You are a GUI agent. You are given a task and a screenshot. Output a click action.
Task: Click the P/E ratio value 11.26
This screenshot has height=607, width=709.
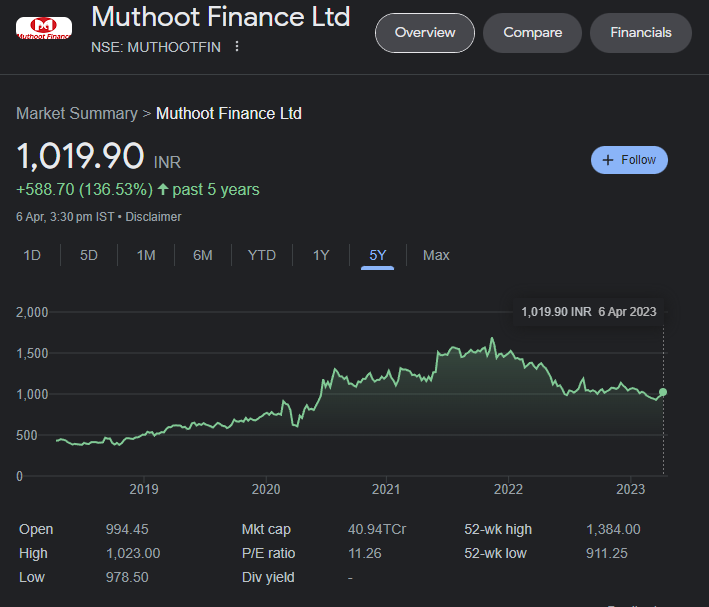pos(364,553)
